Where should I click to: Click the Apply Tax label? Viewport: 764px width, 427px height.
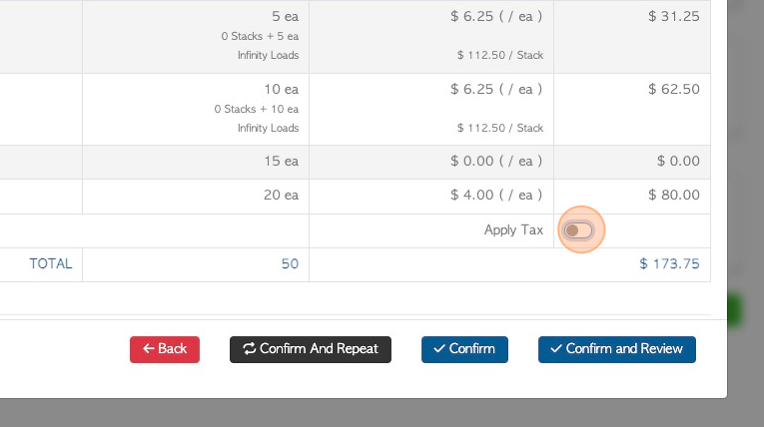tap(513, 230)
